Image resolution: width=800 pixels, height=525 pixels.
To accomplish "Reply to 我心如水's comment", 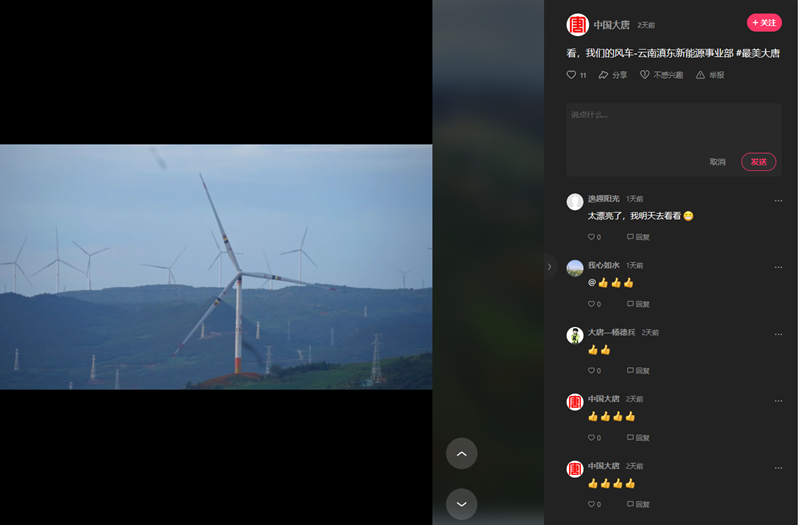I will click(x=638, y=304).
